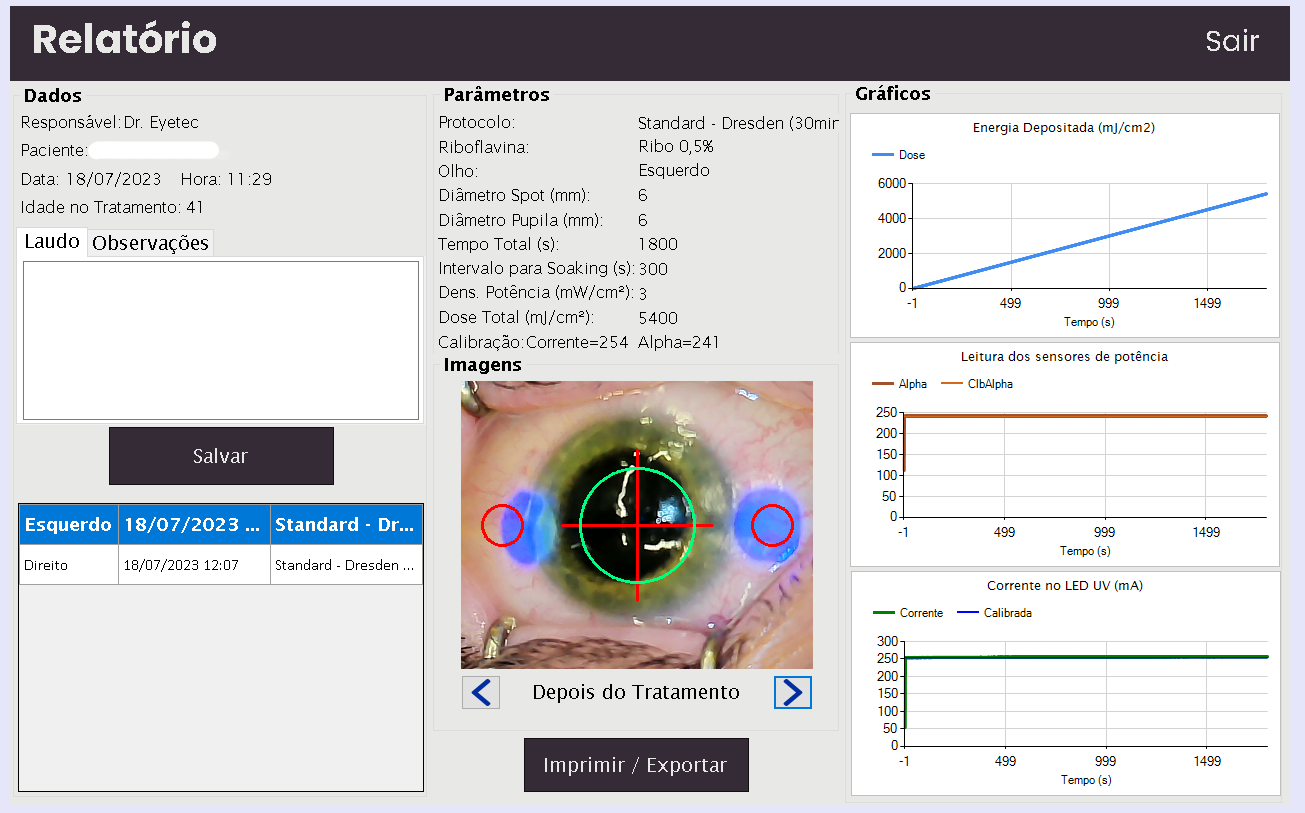This screenshot has width=1305, height=813.
Task: Click the Tempo Total value 1800
Action: tap(658, 245)
